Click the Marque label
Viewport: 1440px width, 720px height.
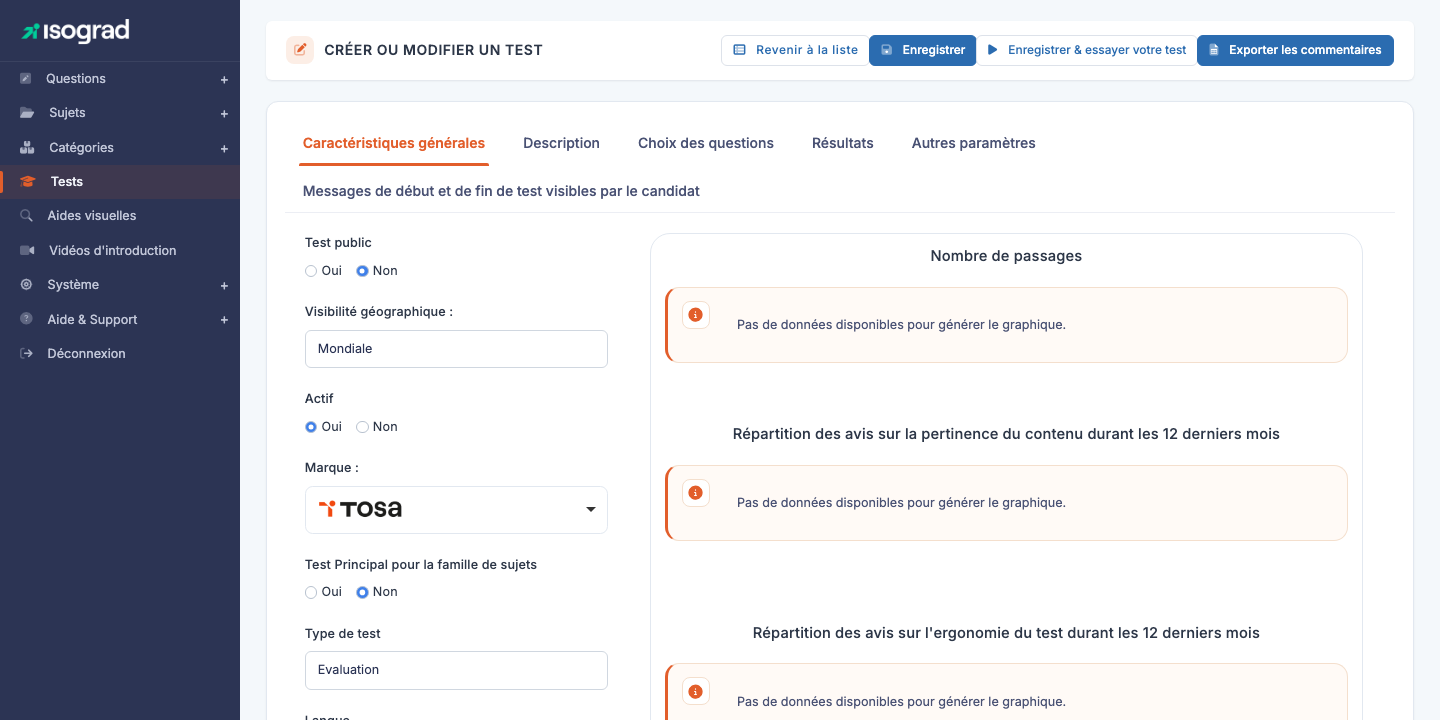pyautogui.click(x=332, y=468)
